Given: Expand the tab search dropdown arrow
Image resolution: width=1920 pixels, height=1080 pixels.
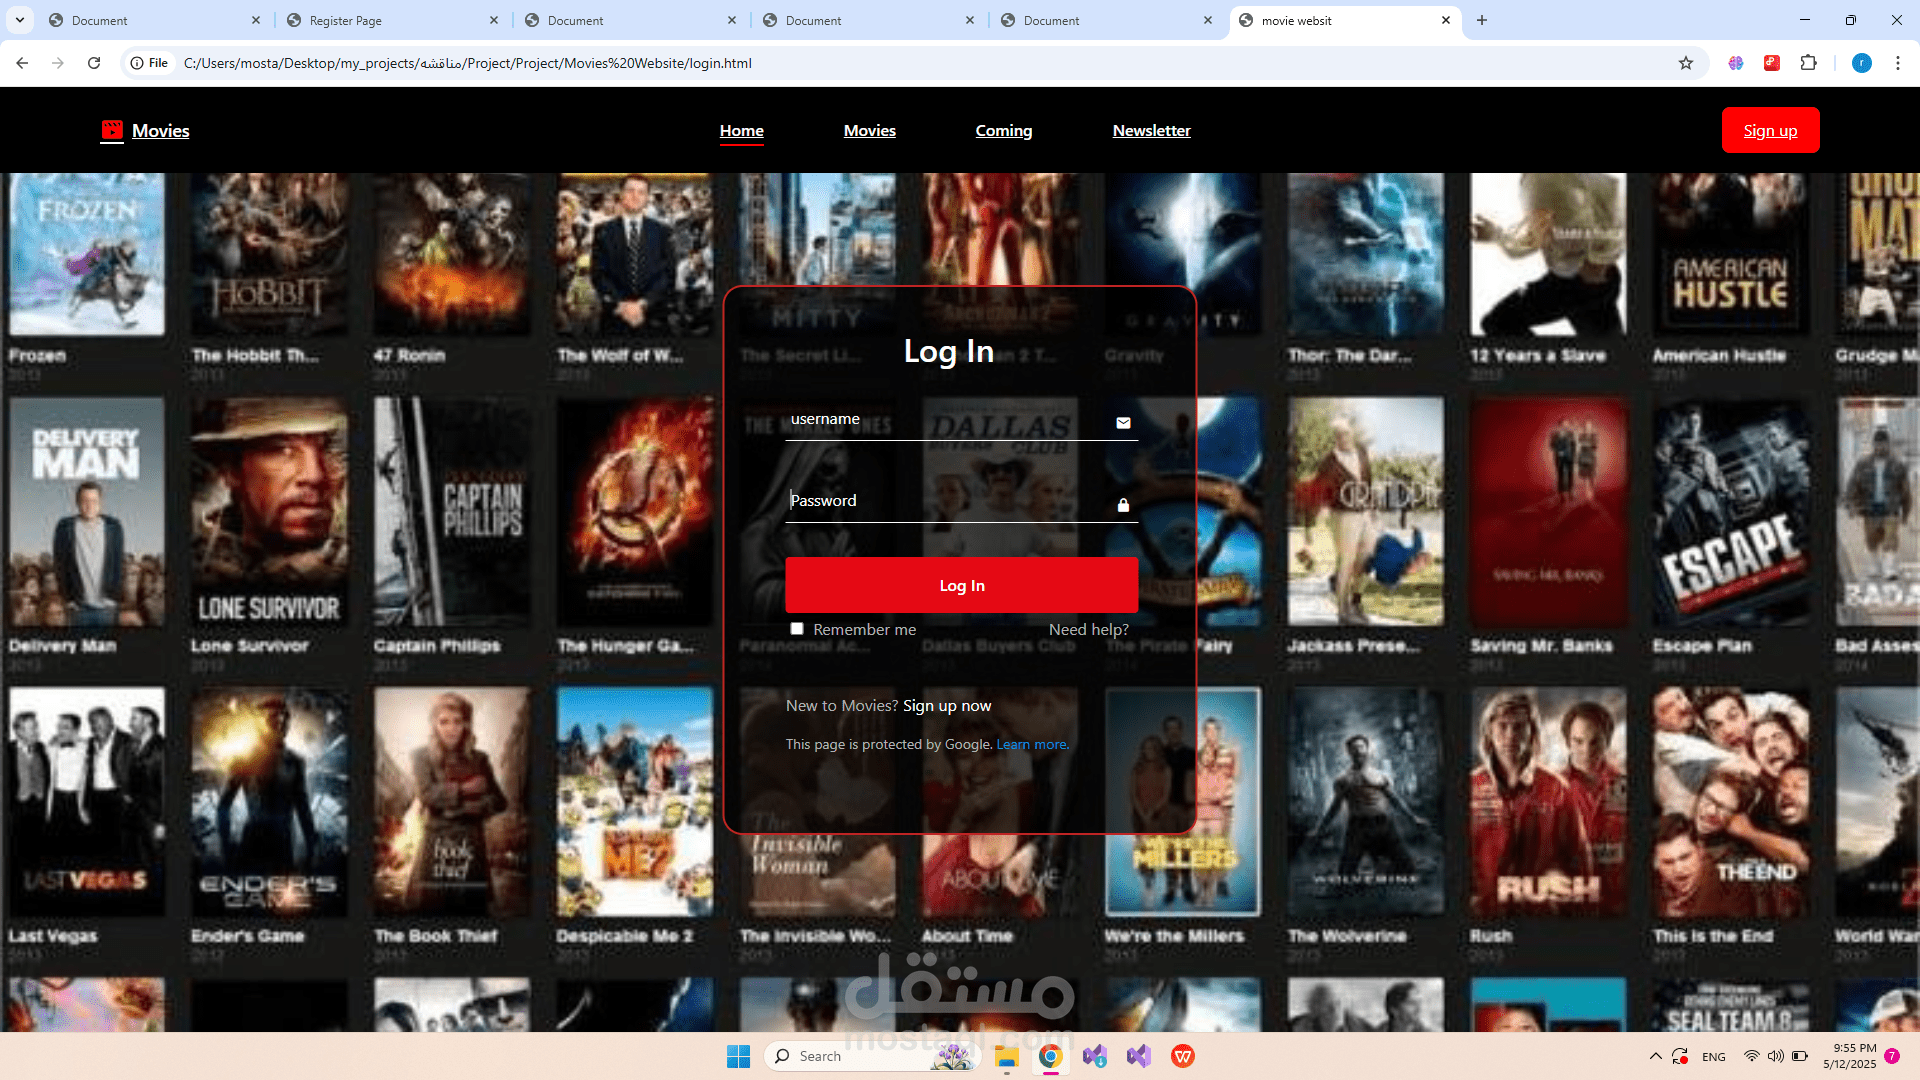Looking at the screenshot, I should pos(20,20).
